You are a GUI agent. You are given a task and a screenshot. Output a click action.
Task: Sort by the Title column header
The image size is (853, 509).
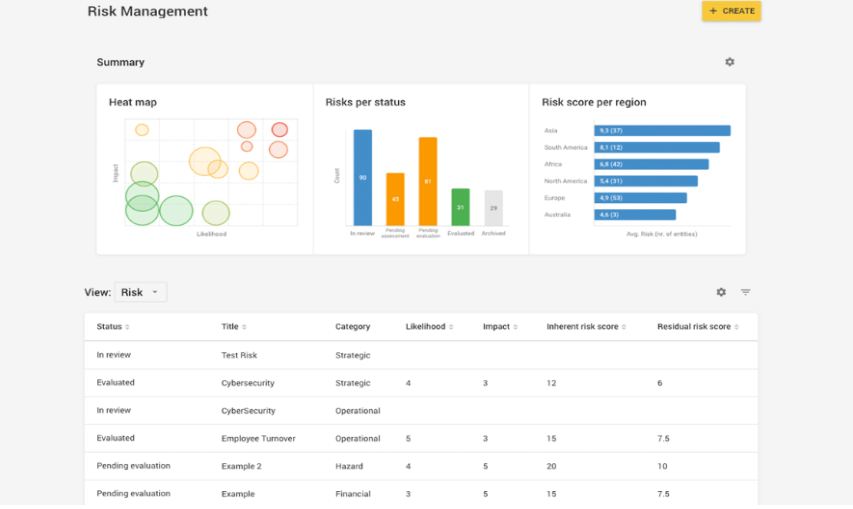(233, 327)
